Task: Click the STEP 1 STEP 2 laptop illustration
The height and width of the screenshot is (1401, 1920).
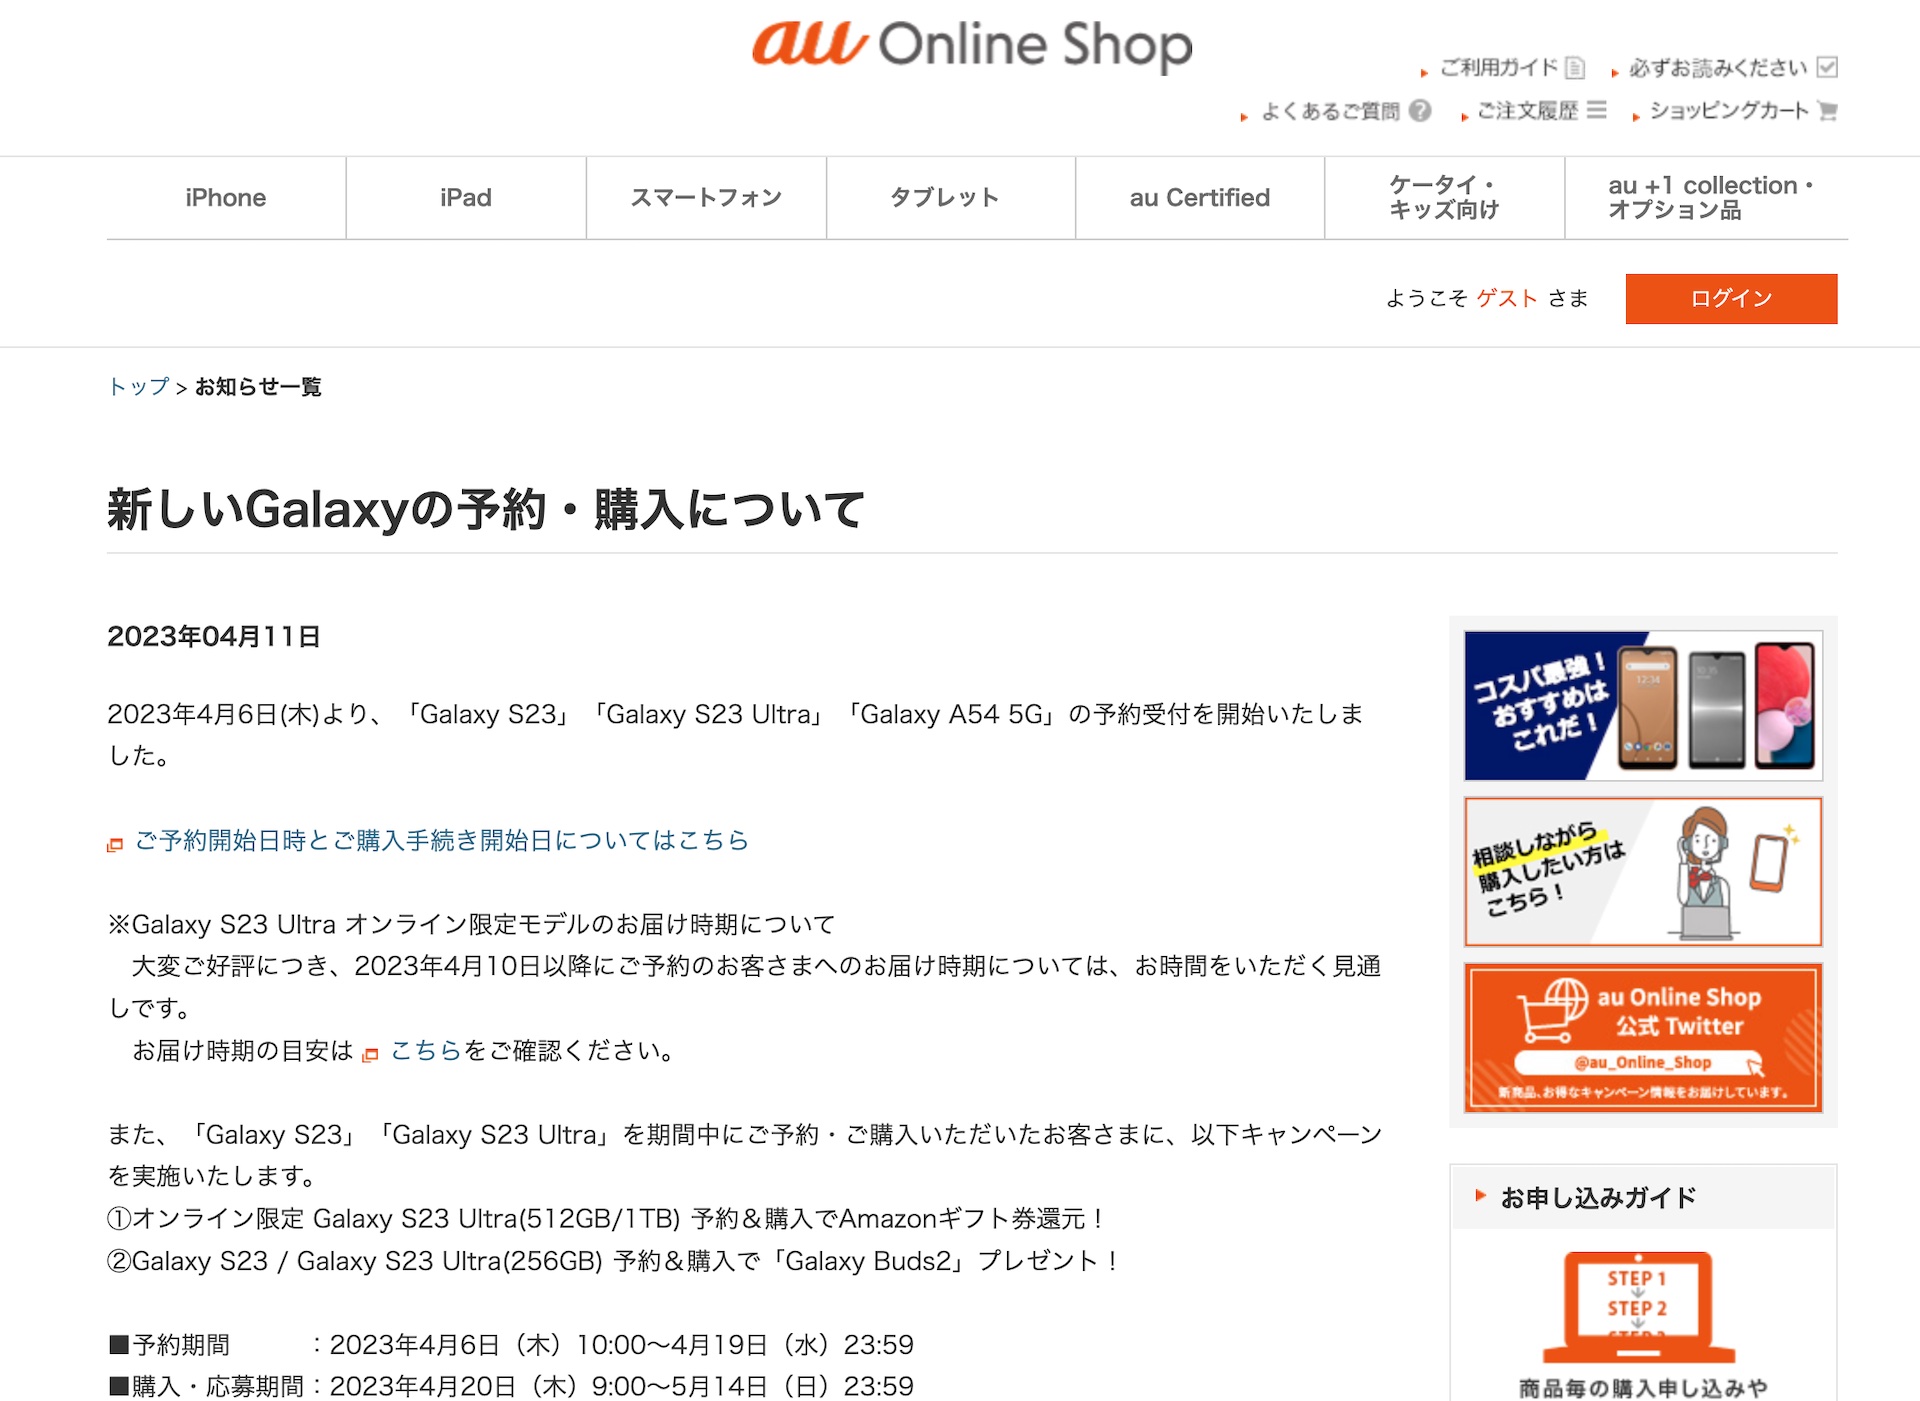Action: (x=1638, y=1307)
